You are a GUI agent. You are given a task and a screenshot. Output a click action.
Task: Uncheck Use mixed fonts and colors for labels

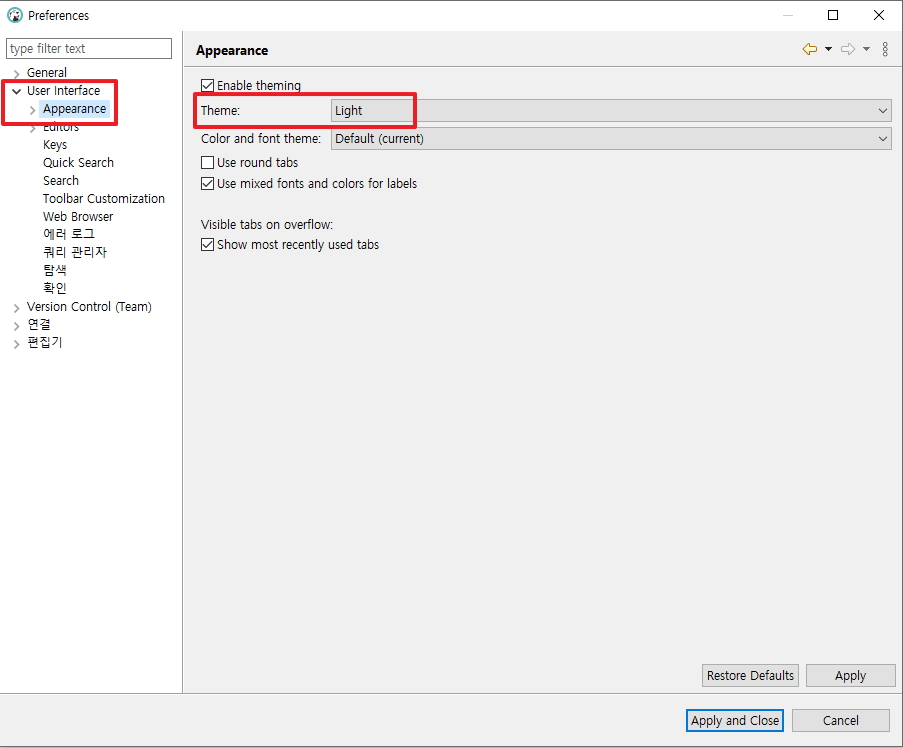207,184
